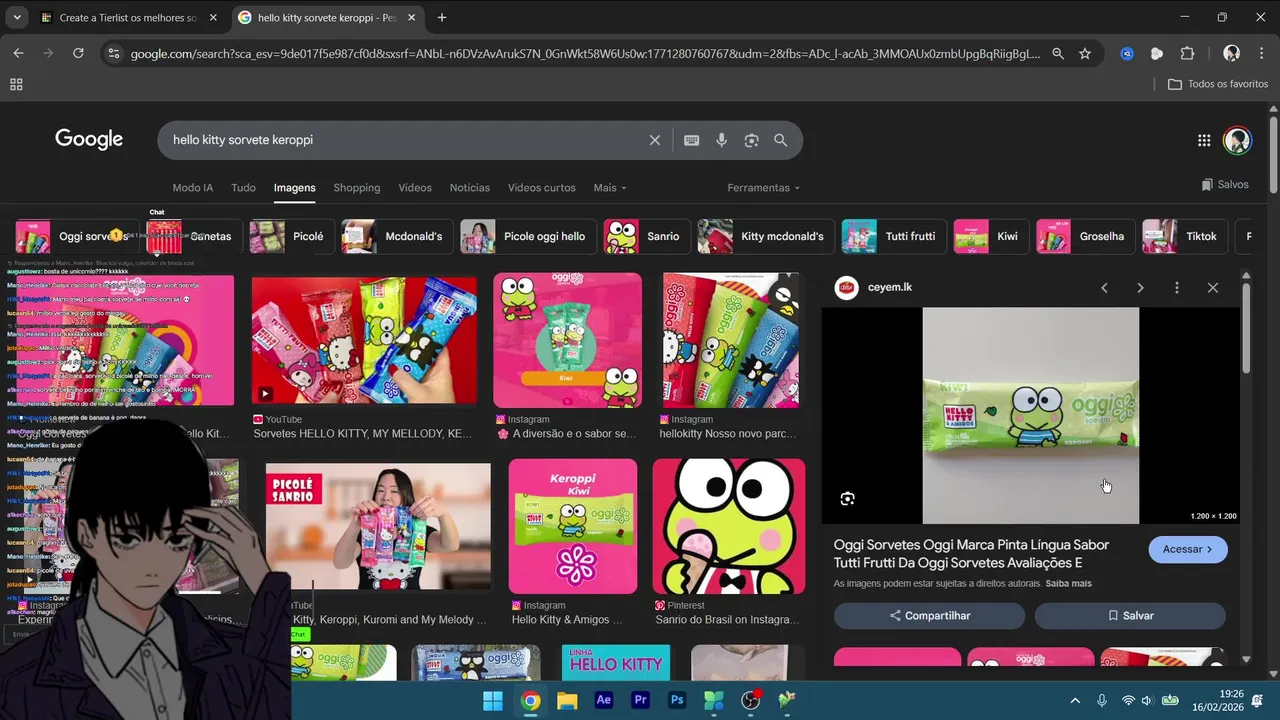Click the Acessar button in preview panel
This screenshot has width=1280, height=720.
(1188, 550)
